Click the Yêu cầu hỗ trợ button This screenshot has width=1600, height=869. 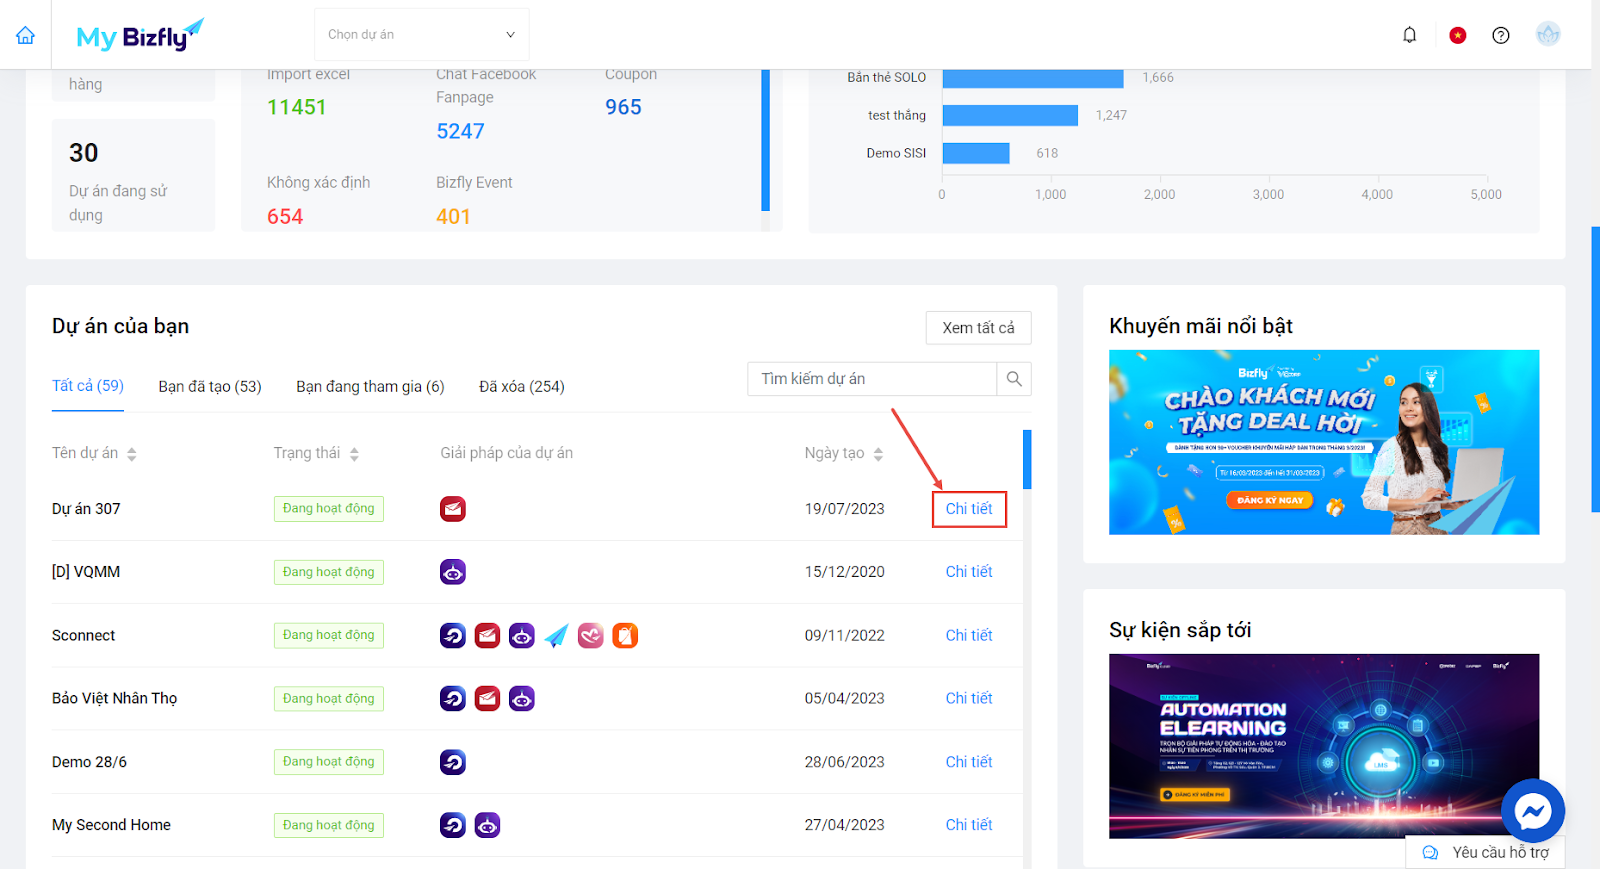[x=1485, y=852]
